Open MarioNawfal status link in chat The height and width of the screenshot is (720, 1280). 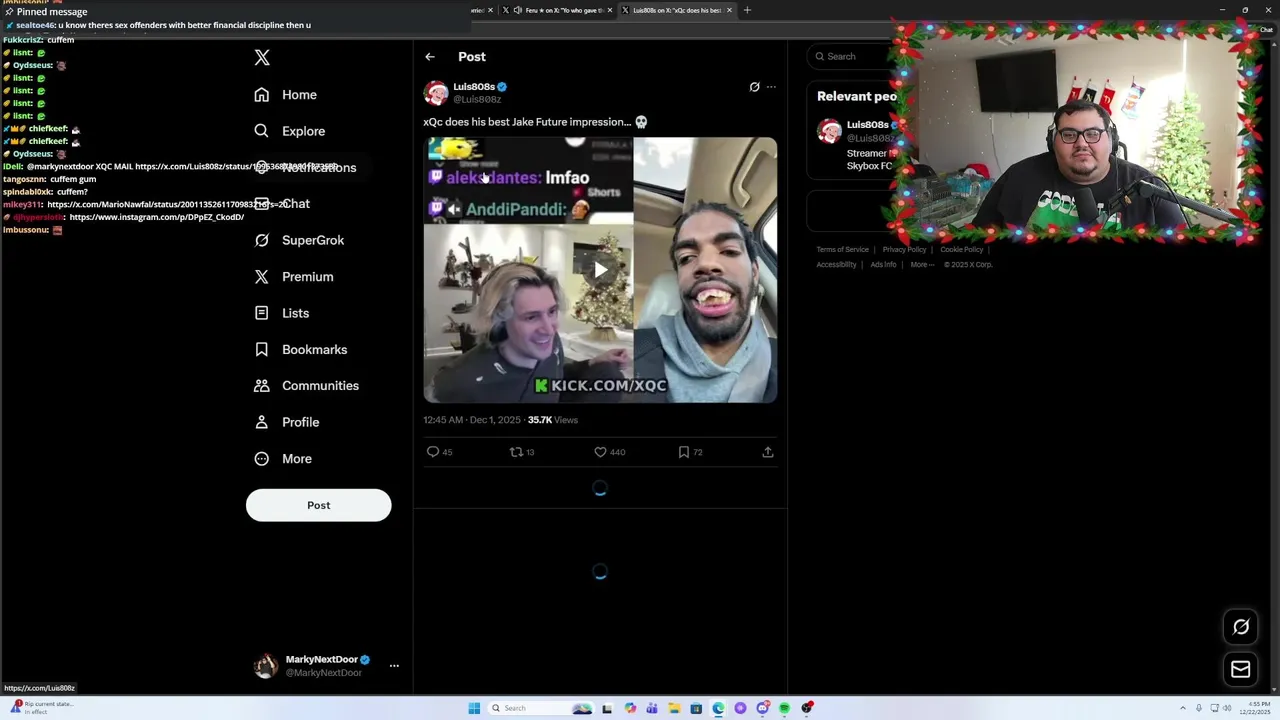166,205
